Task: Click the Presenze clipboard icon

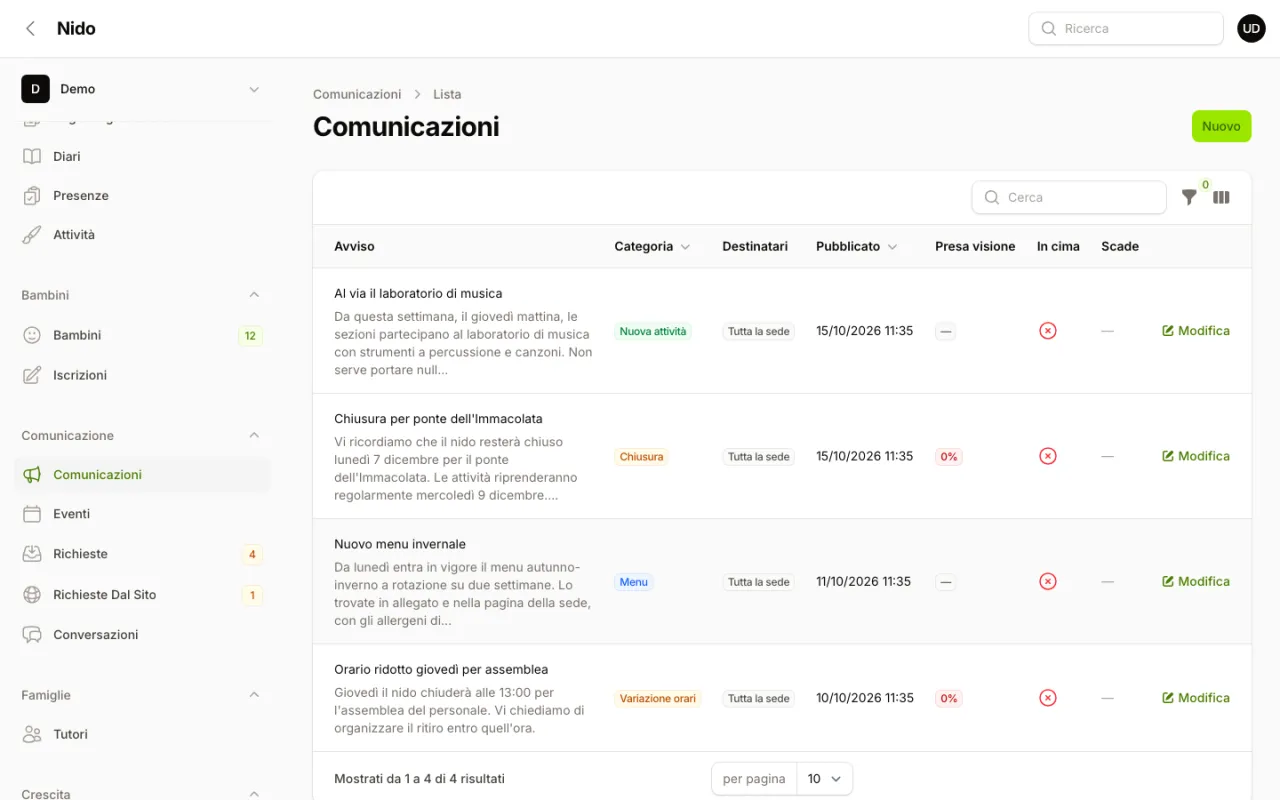Action: click(33, 195)
